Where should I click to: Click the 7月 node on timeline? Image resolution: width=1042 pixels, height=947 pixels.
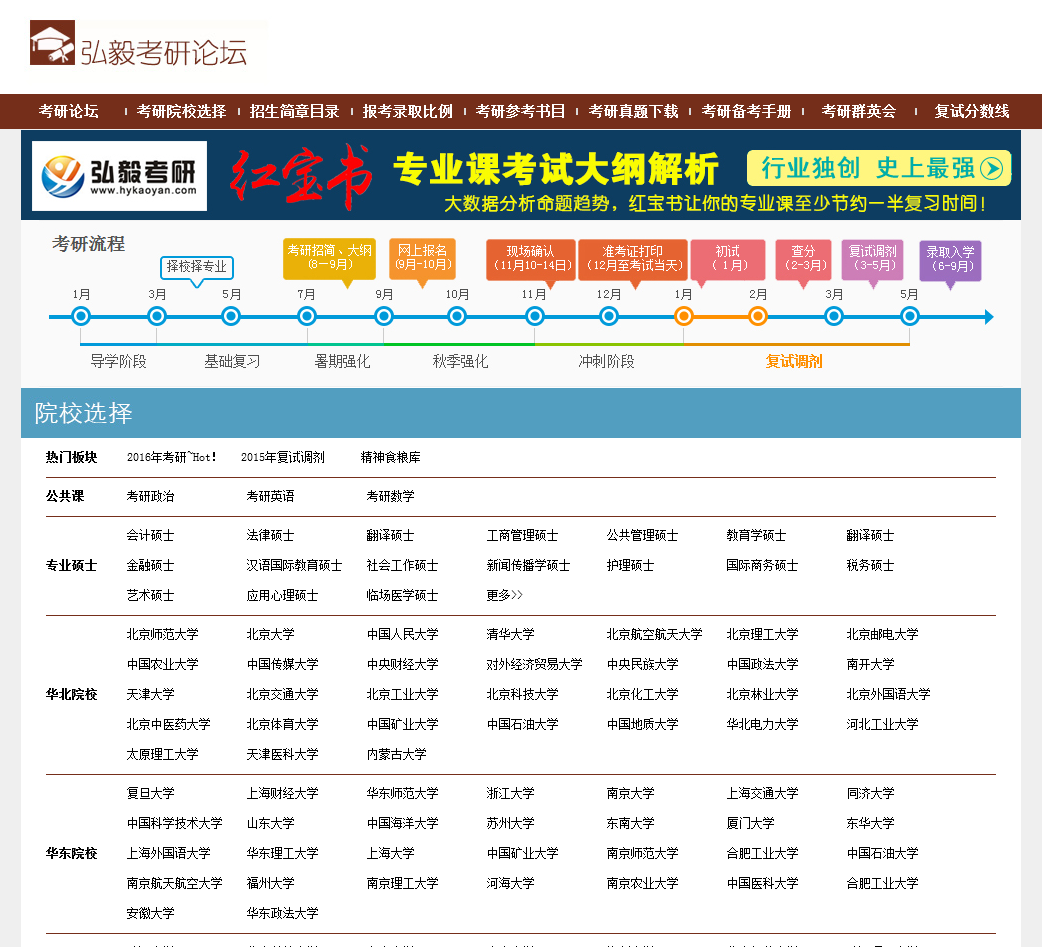coord(306,316)
